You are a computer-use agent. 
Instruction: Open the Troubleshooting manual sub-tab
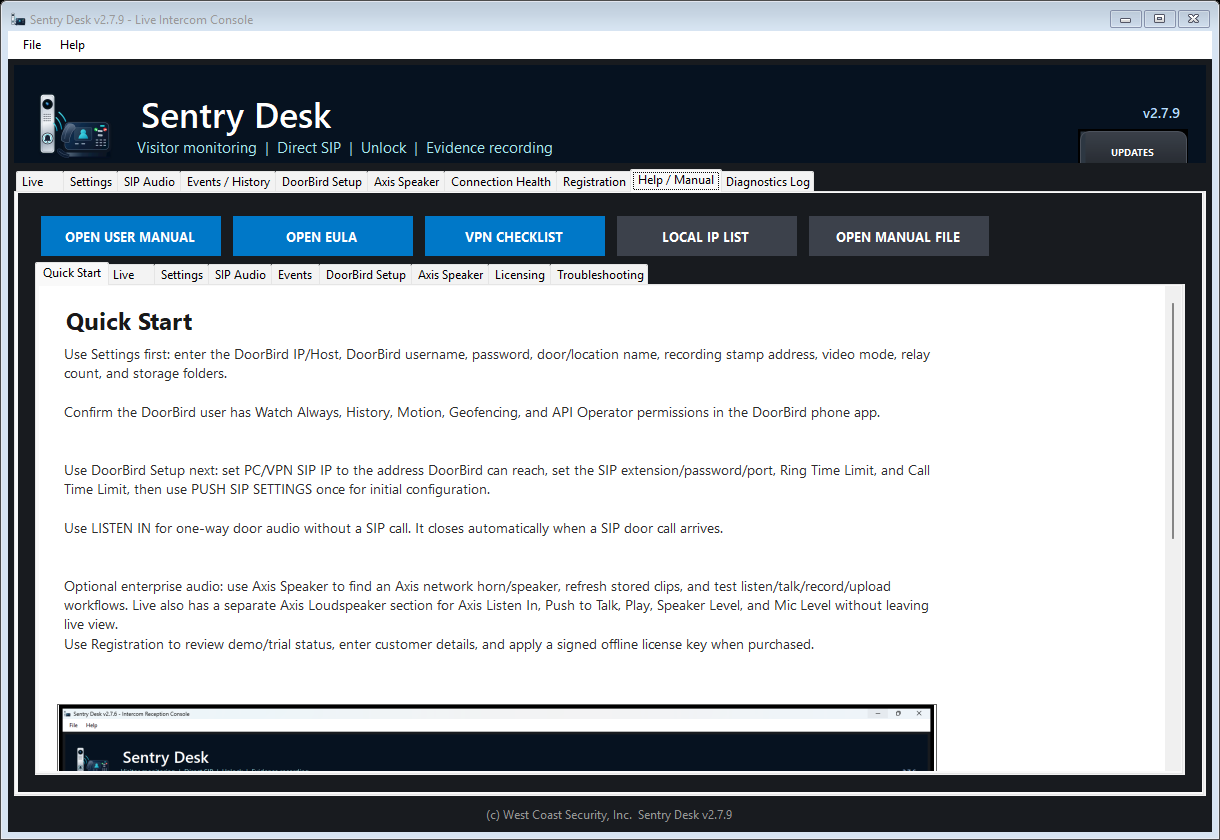(600, 275)
